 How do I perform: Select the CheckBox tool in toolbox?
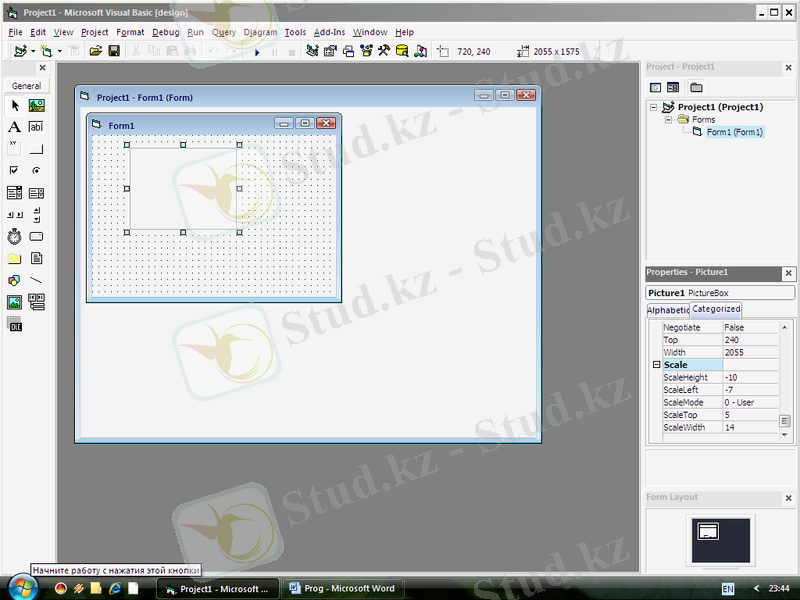[x=15, y=170]
